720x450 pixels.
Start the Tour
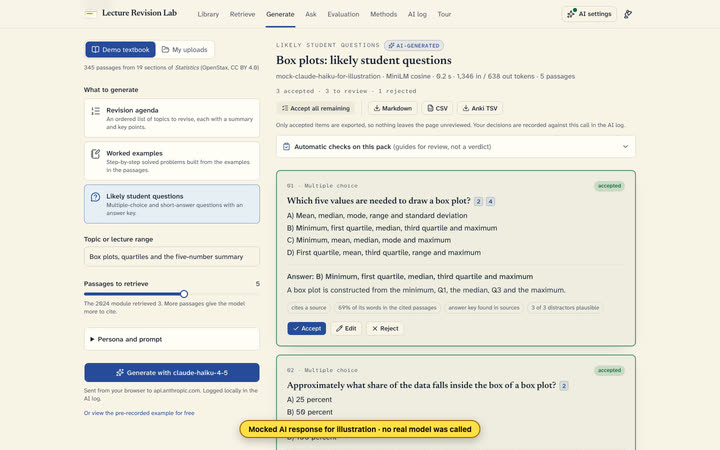444,14
